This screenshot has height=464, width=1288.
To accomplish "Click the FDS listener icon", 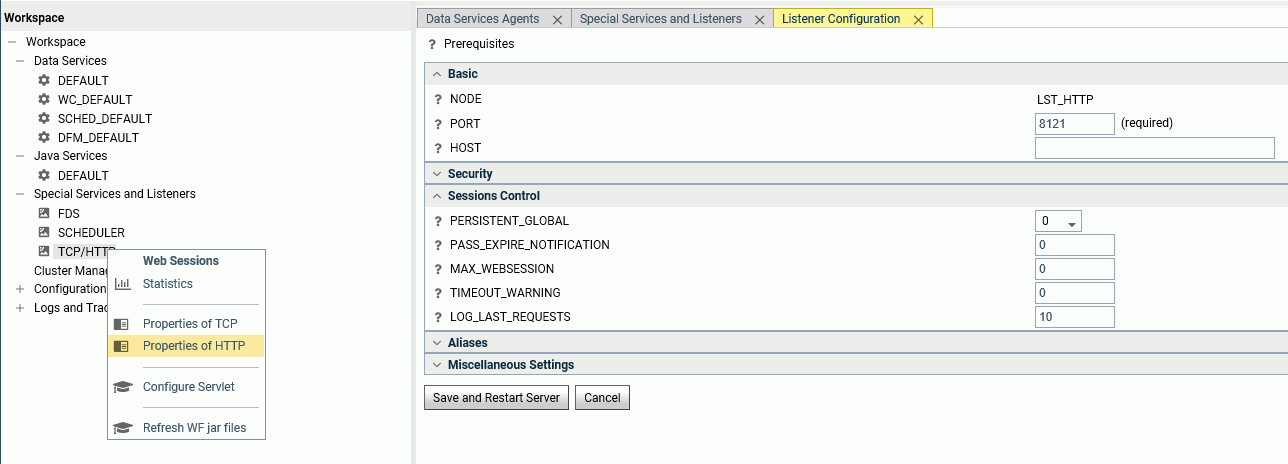I will click(x=44, y=213).
